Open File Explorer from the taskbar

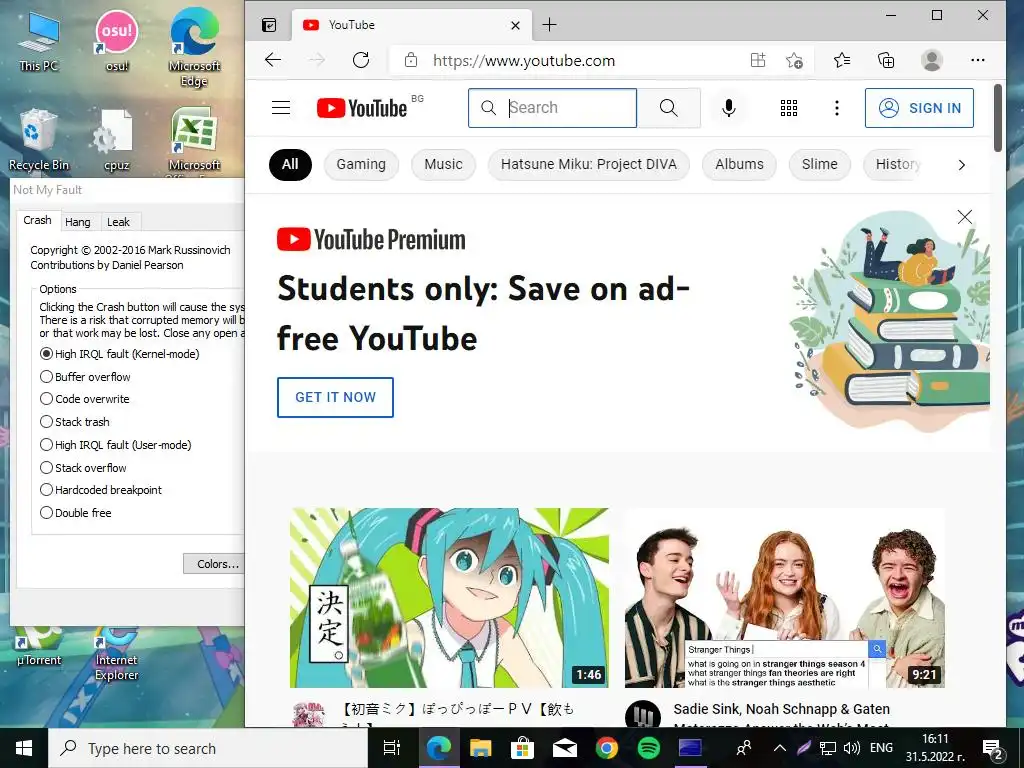(481, 748)
